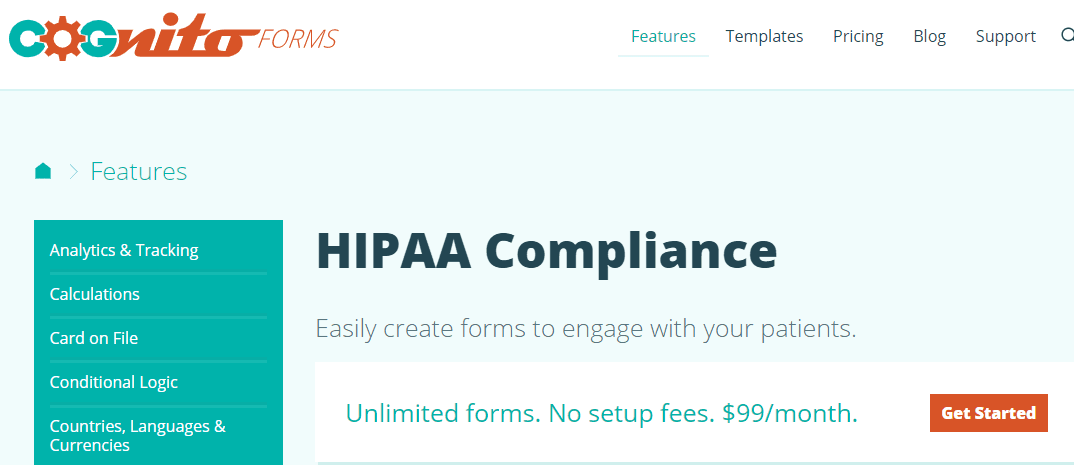
Task: Open Countries, Languages & Currencies
Action: pyautogui.click(x=138, y=435)
